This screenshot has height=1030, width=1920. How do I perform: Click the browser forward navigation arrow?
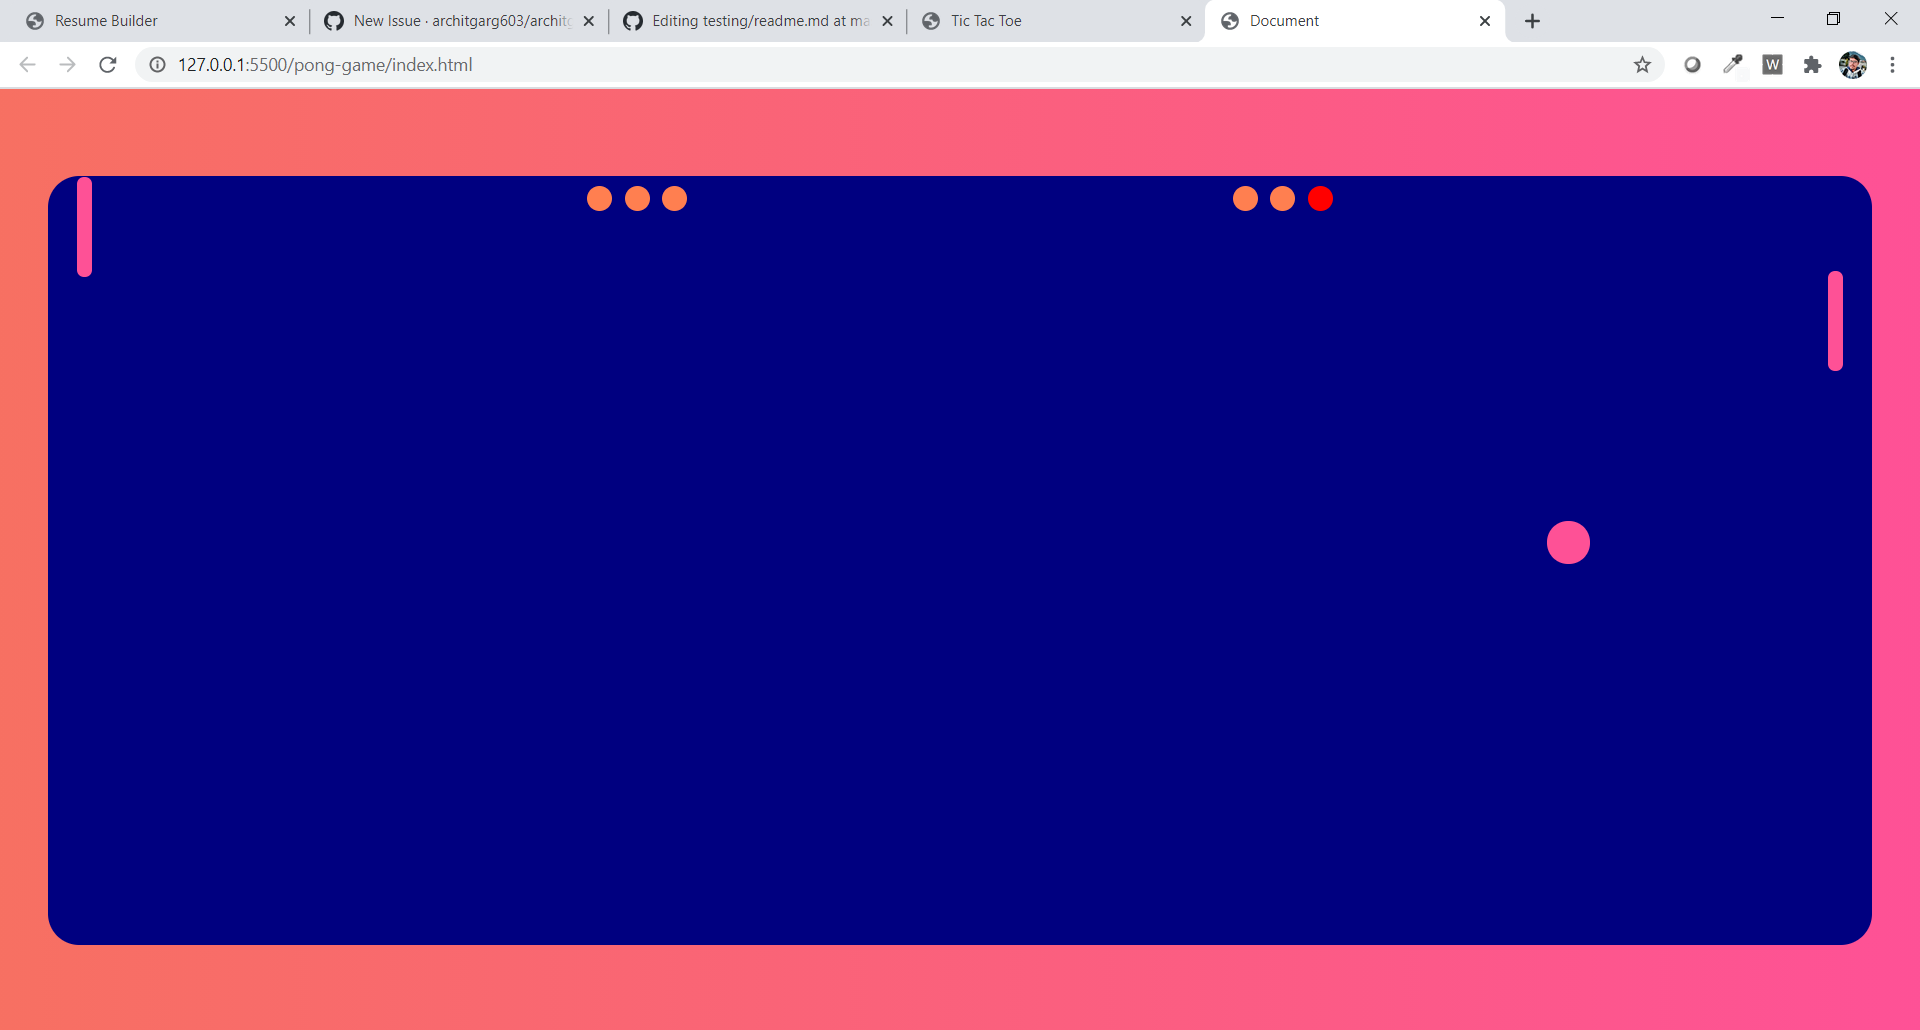pyautogui.click(x=67, y=65)
